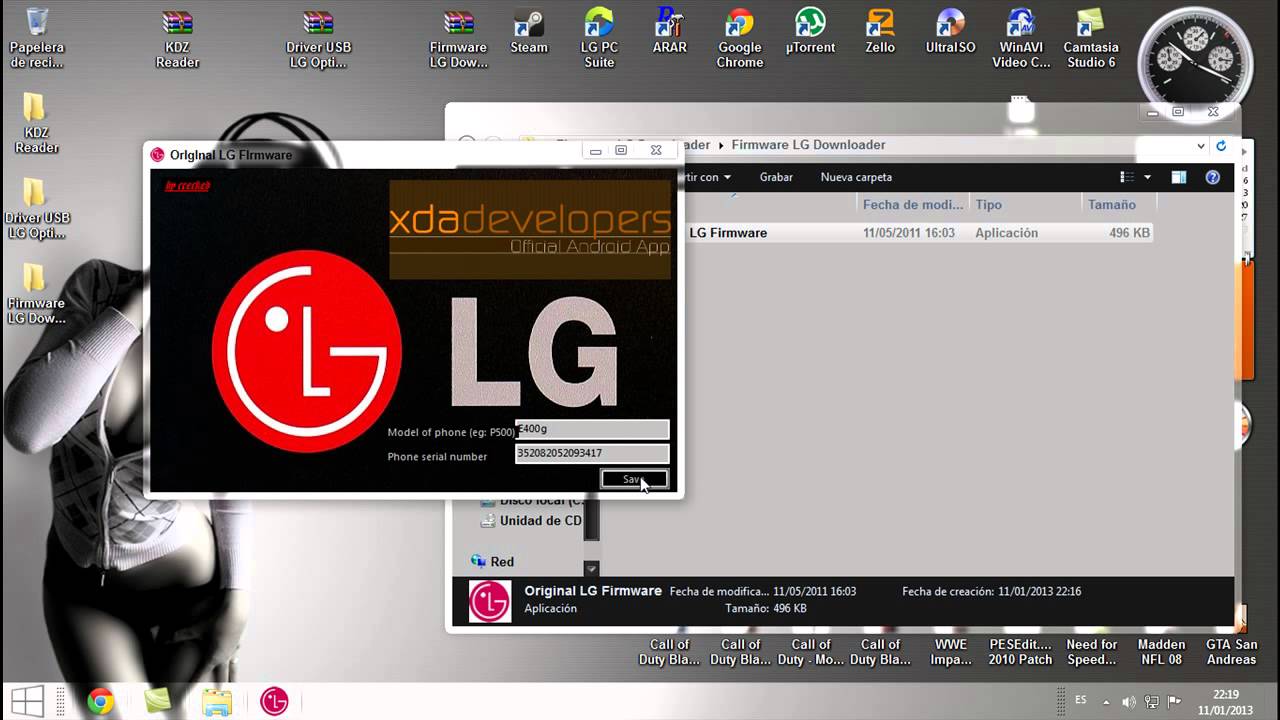Open the Compartir con dropdown in Explorer
The width and height of the screenshot is (1280, 720).
point(705,177)
